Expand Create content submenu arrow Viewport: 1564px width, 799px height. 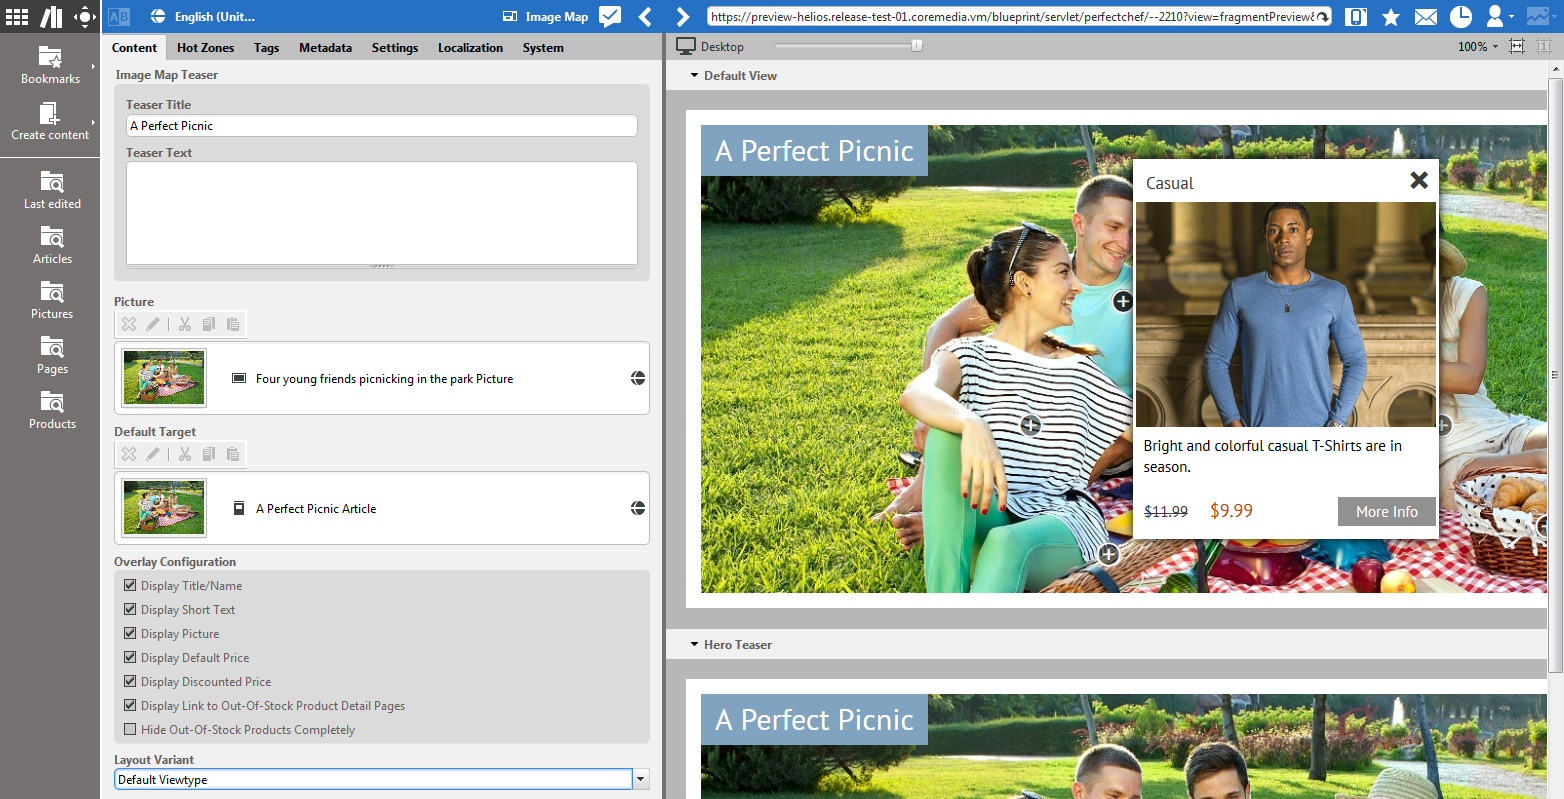pos(93,123)
